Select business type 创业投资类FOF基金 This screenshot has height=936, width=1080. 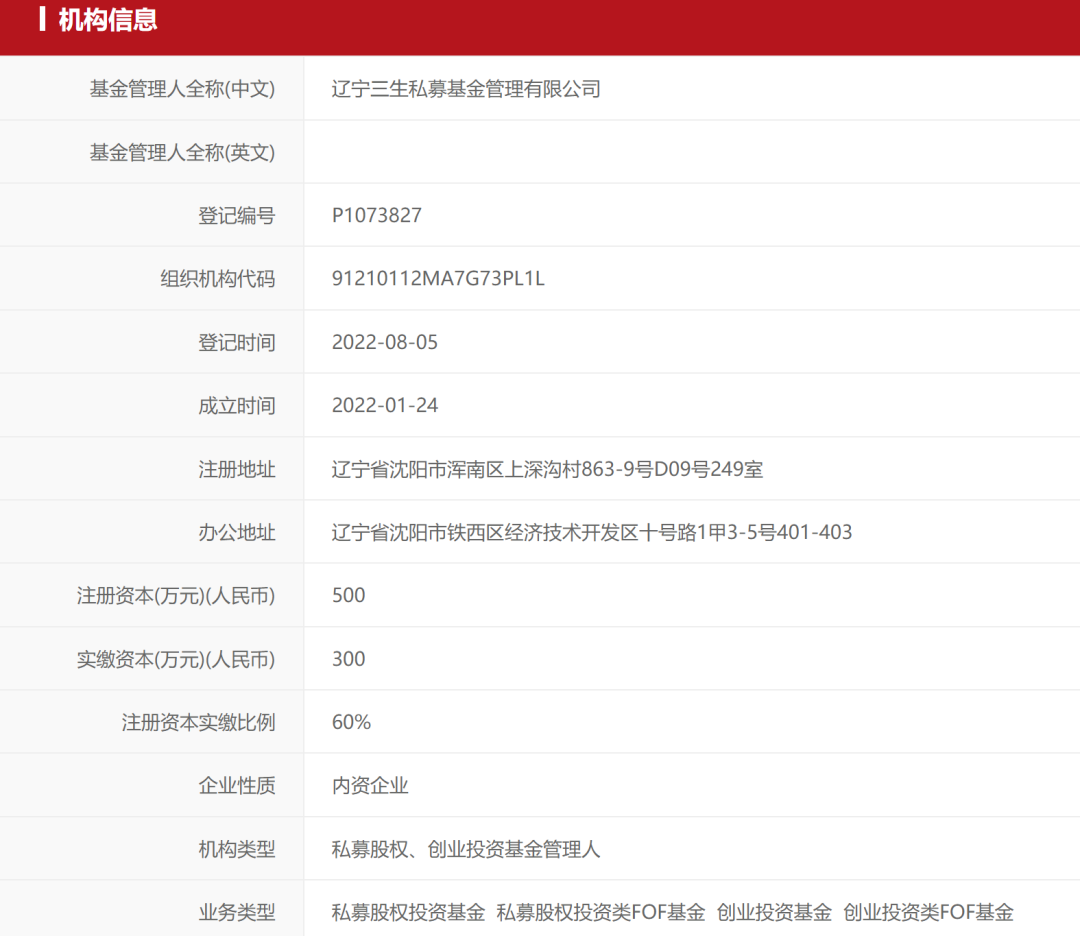[928, 913]
